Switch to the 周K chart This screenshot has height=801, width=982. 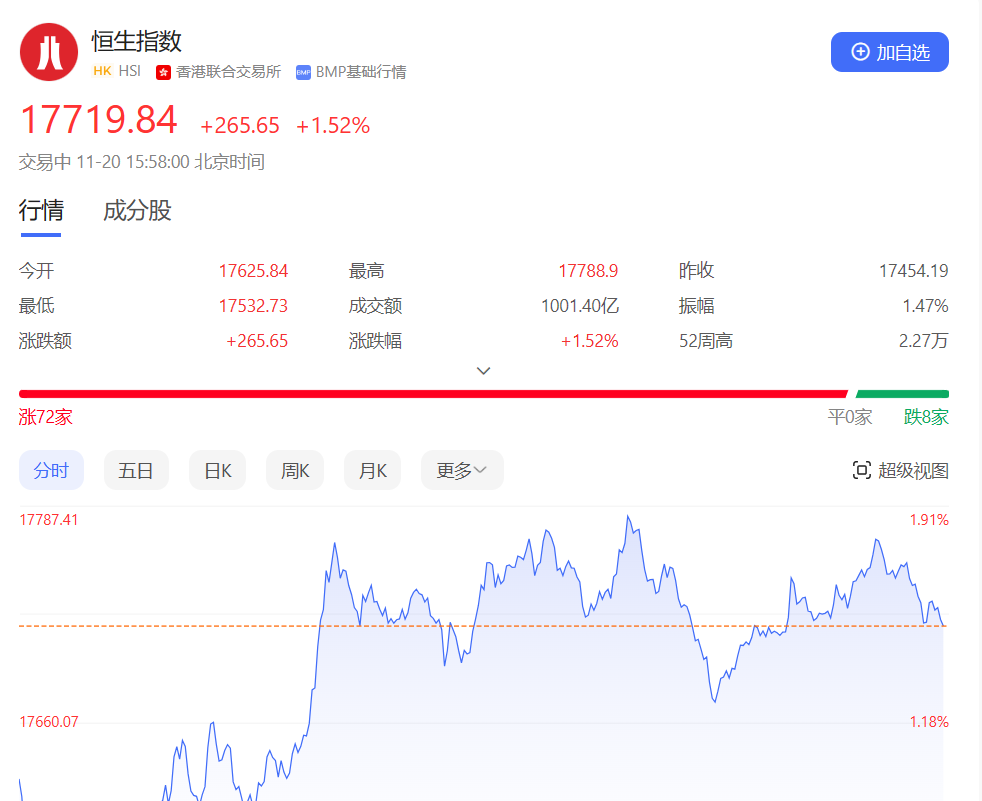point(295,470)
